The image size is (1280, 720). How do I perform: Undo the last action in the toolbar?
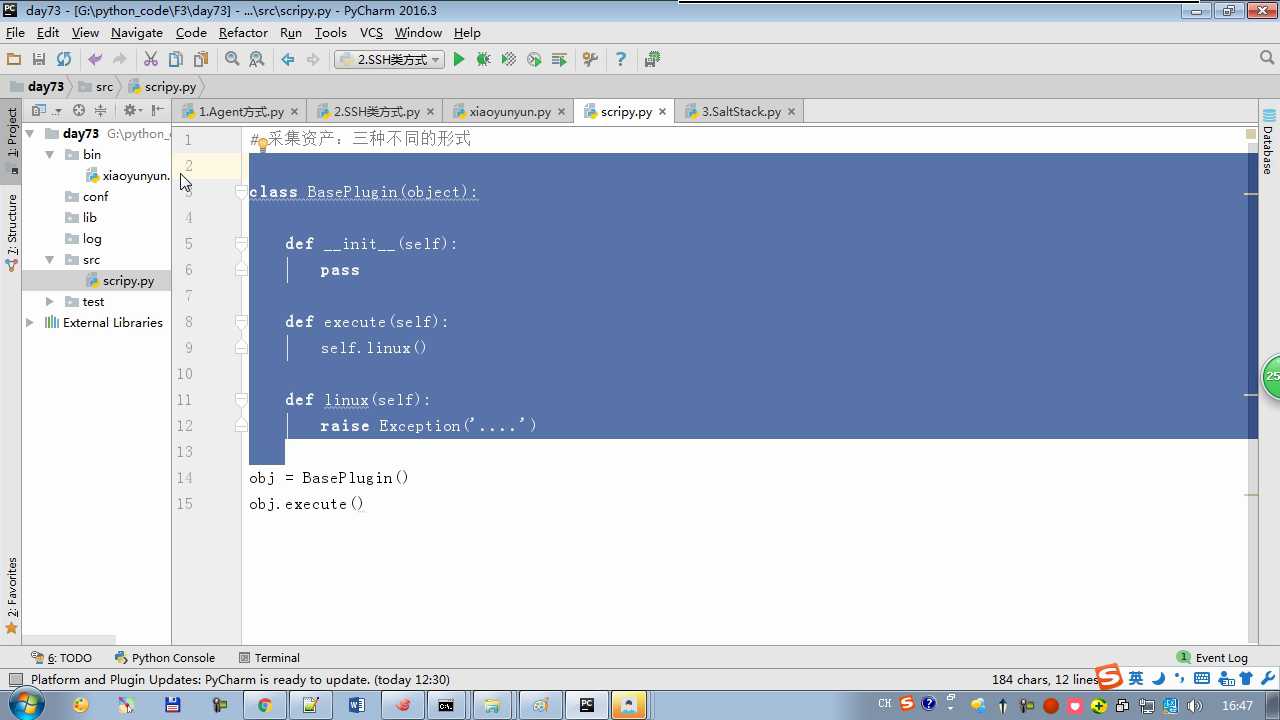95,60
